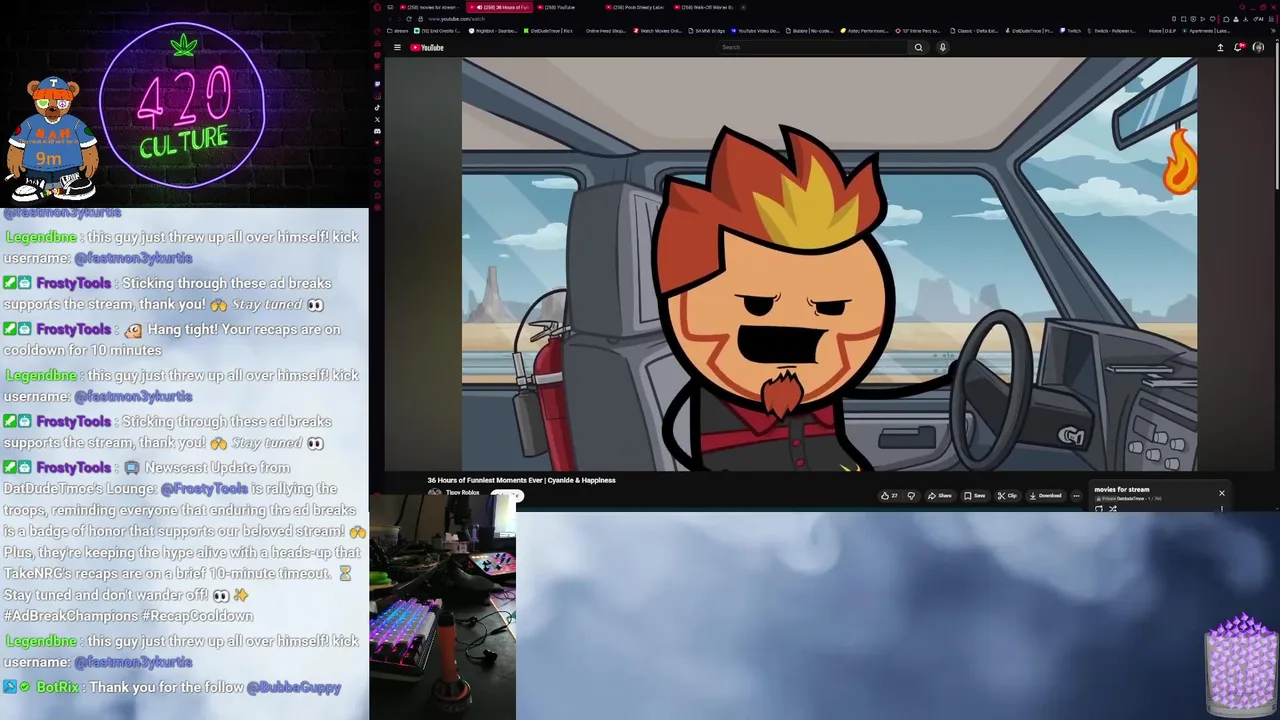This screenshot has width=1280, height=720.
Task: Switch to the 'movies for stream' browser tab
Action: click(431, 7)
